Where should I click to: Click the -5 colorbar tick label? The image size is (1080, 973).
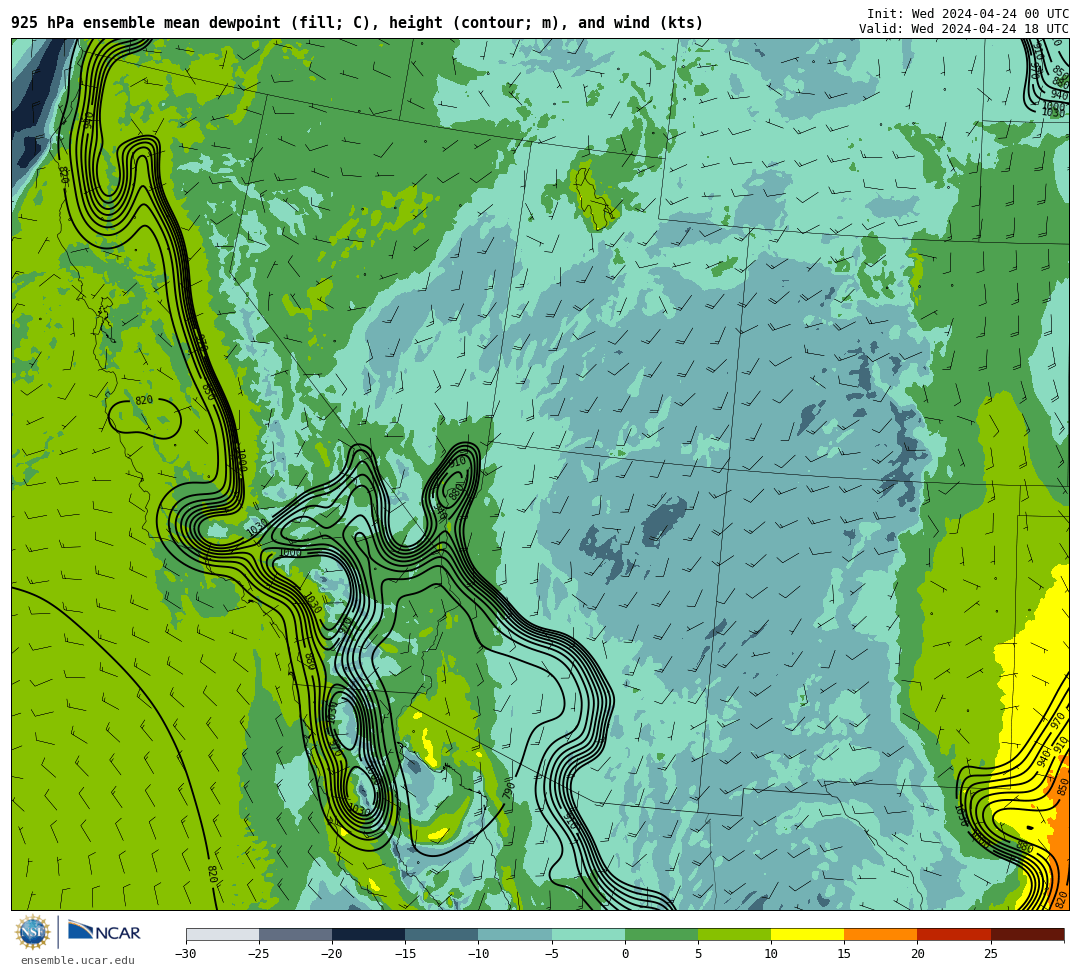(552, 954)
